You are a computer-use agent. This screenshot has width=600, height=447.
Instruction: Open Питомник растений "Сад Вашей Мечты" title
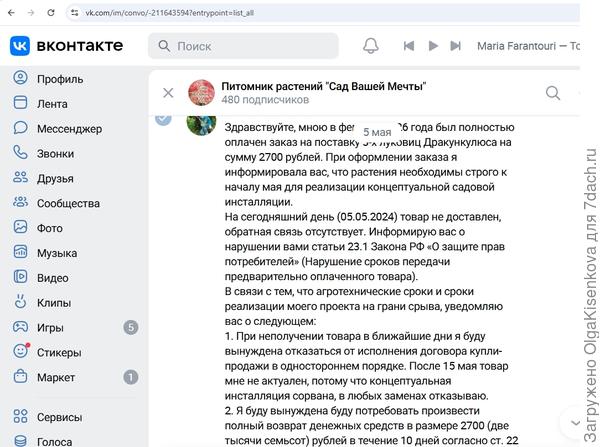click(324, 86)
